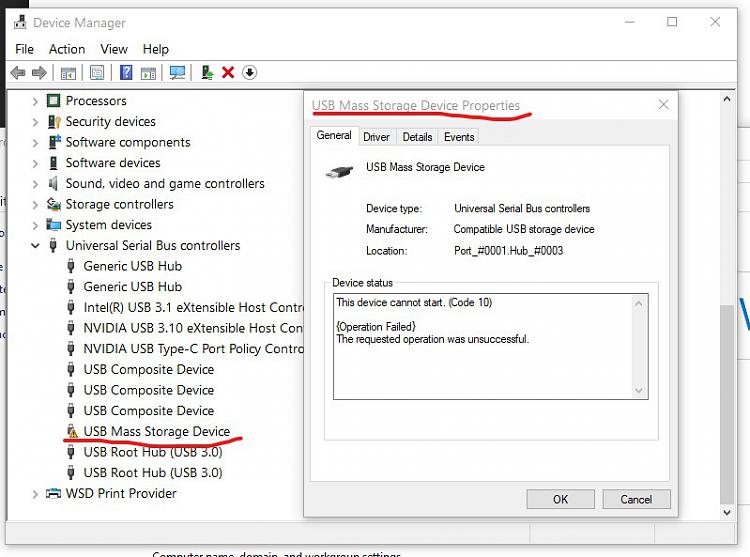
Task: Show or hide the console tree icon
Action: coord(68,73)
